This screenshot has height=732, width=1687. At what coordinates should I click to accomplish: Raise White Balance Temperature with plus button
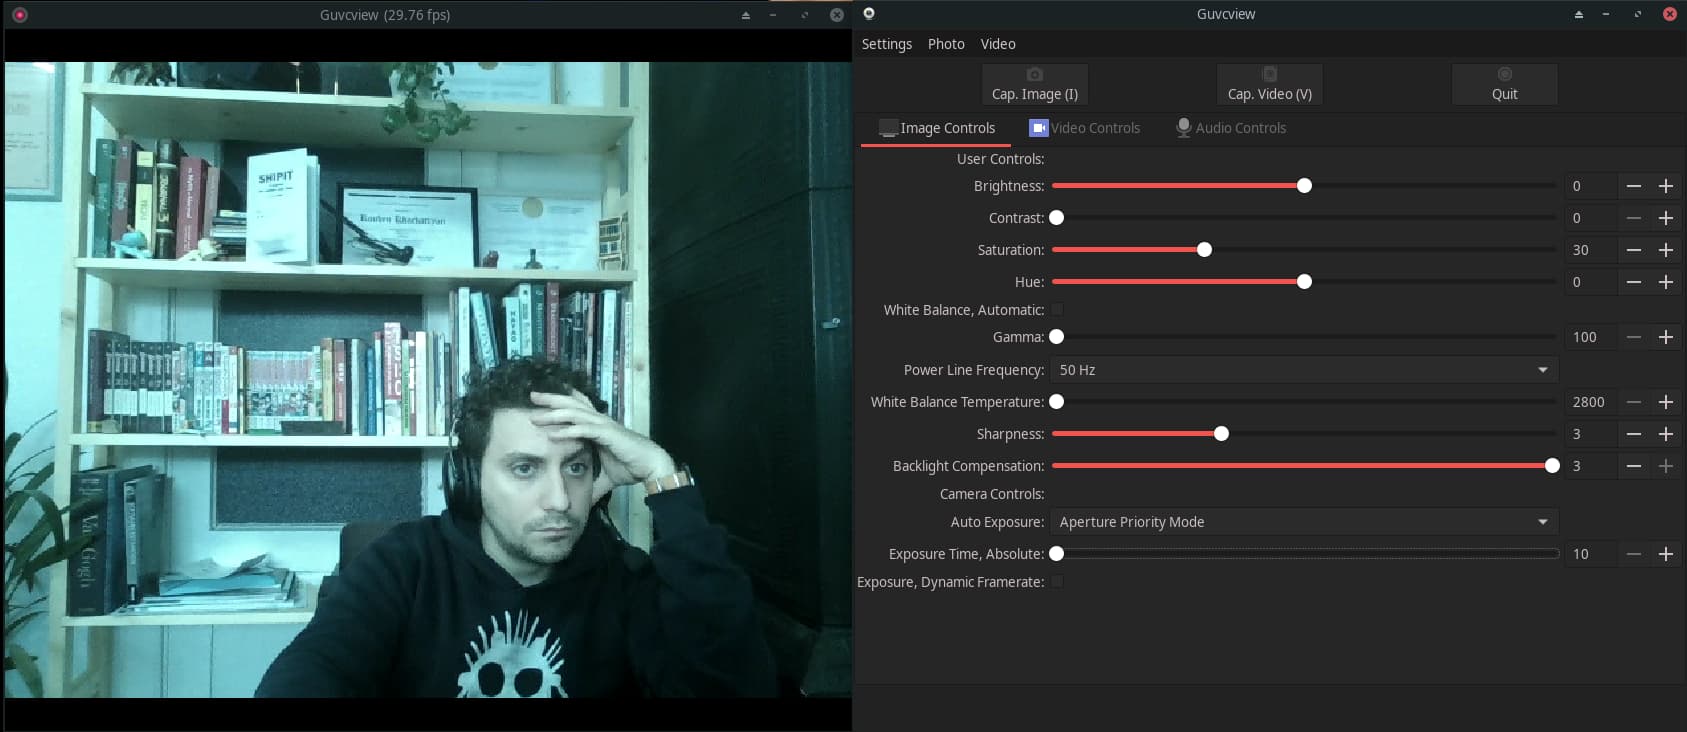(1666, 402)
